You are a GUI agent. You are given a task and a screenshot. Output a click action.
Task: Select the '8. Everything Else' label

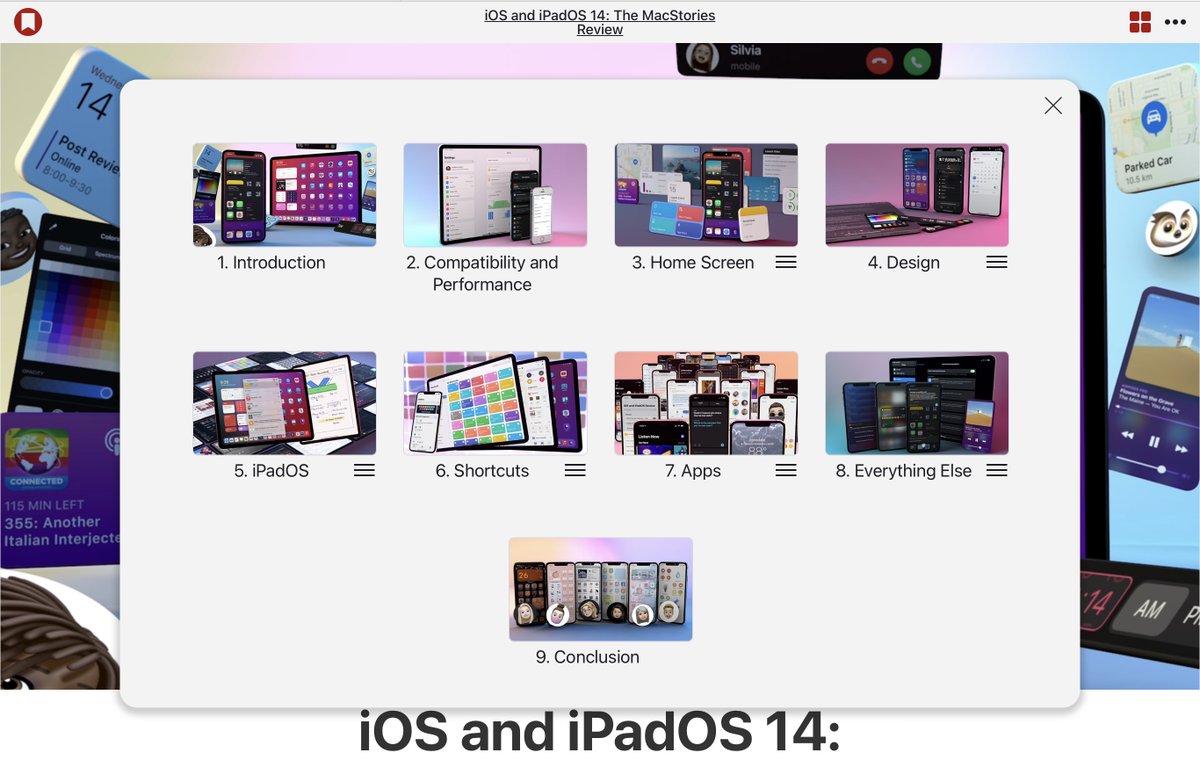(x=904, y=471)
